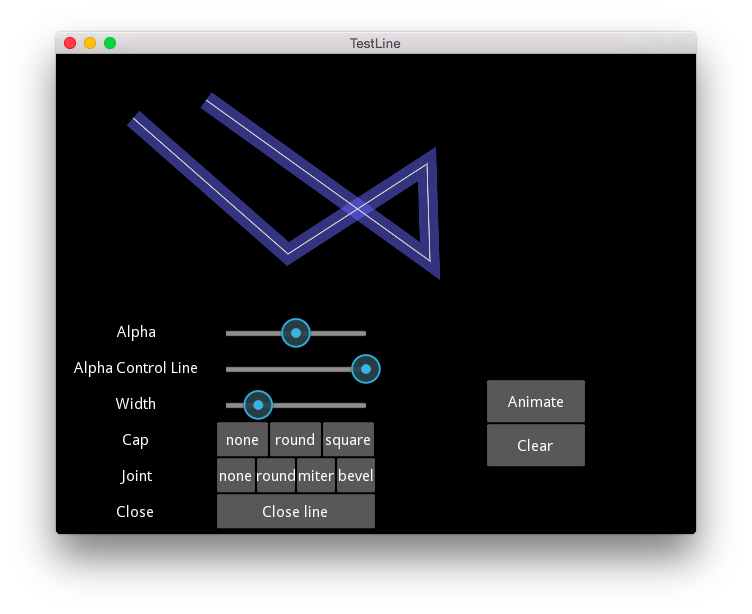Click the green window zoom button
Screen dimensions: 752x614
click(x=110, y=43)
